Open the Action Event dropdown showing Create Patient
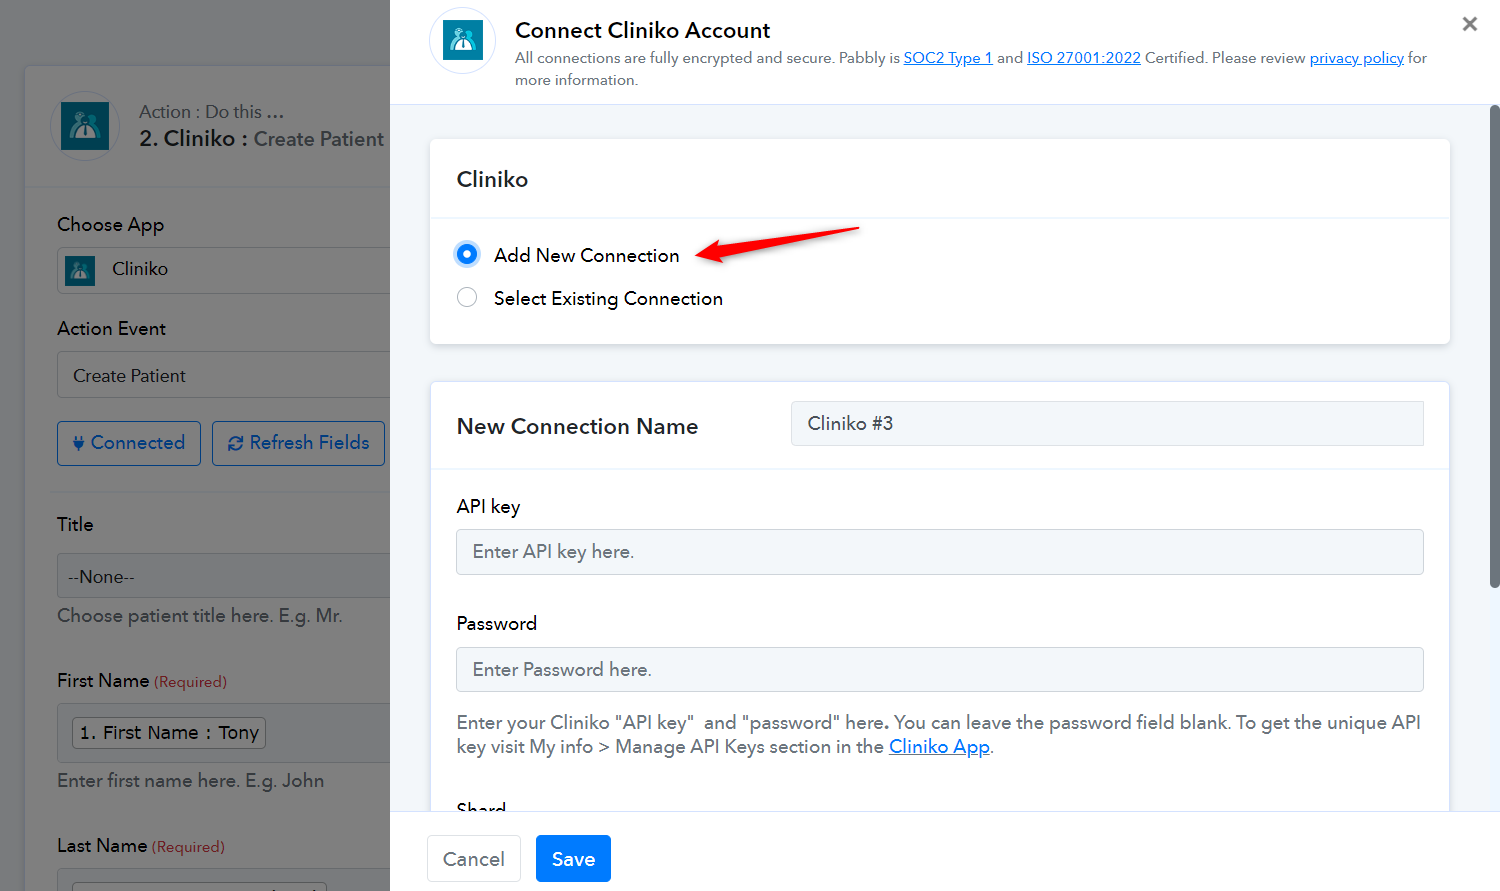The height and width of the screenshot is (891, 1500). click(223, 376)
